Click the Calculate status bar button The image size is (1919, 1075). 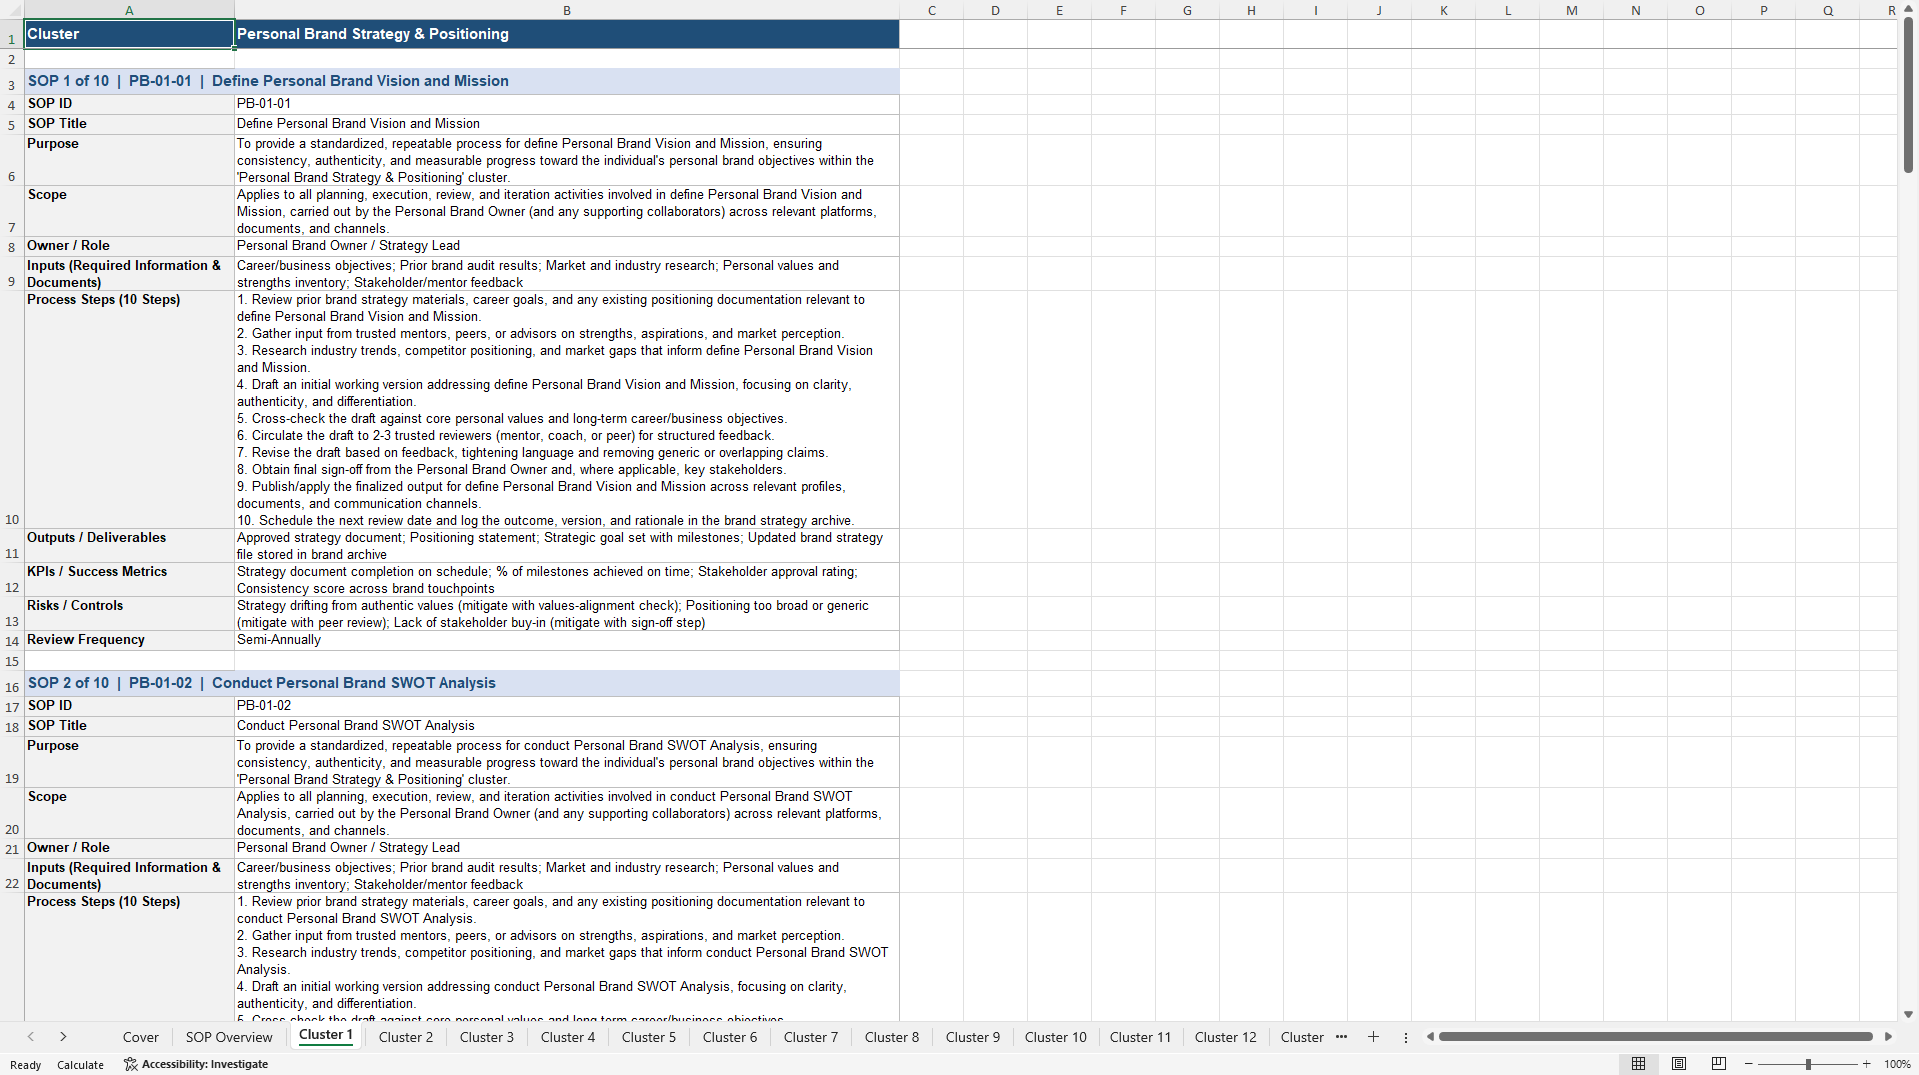[80, 1065]
